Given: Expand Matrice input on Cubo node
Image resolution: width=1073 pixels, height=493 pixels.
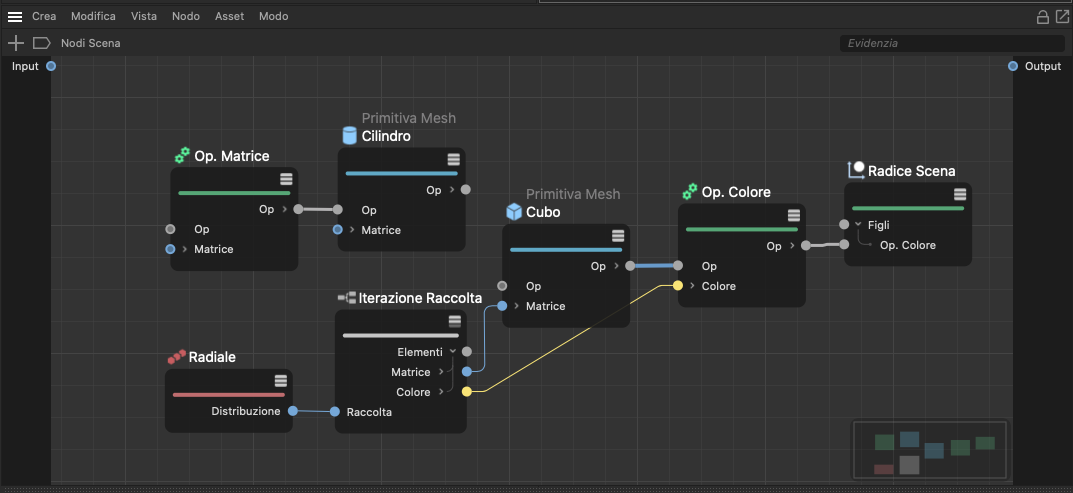Looking at the screenshot, I should 516,306.
